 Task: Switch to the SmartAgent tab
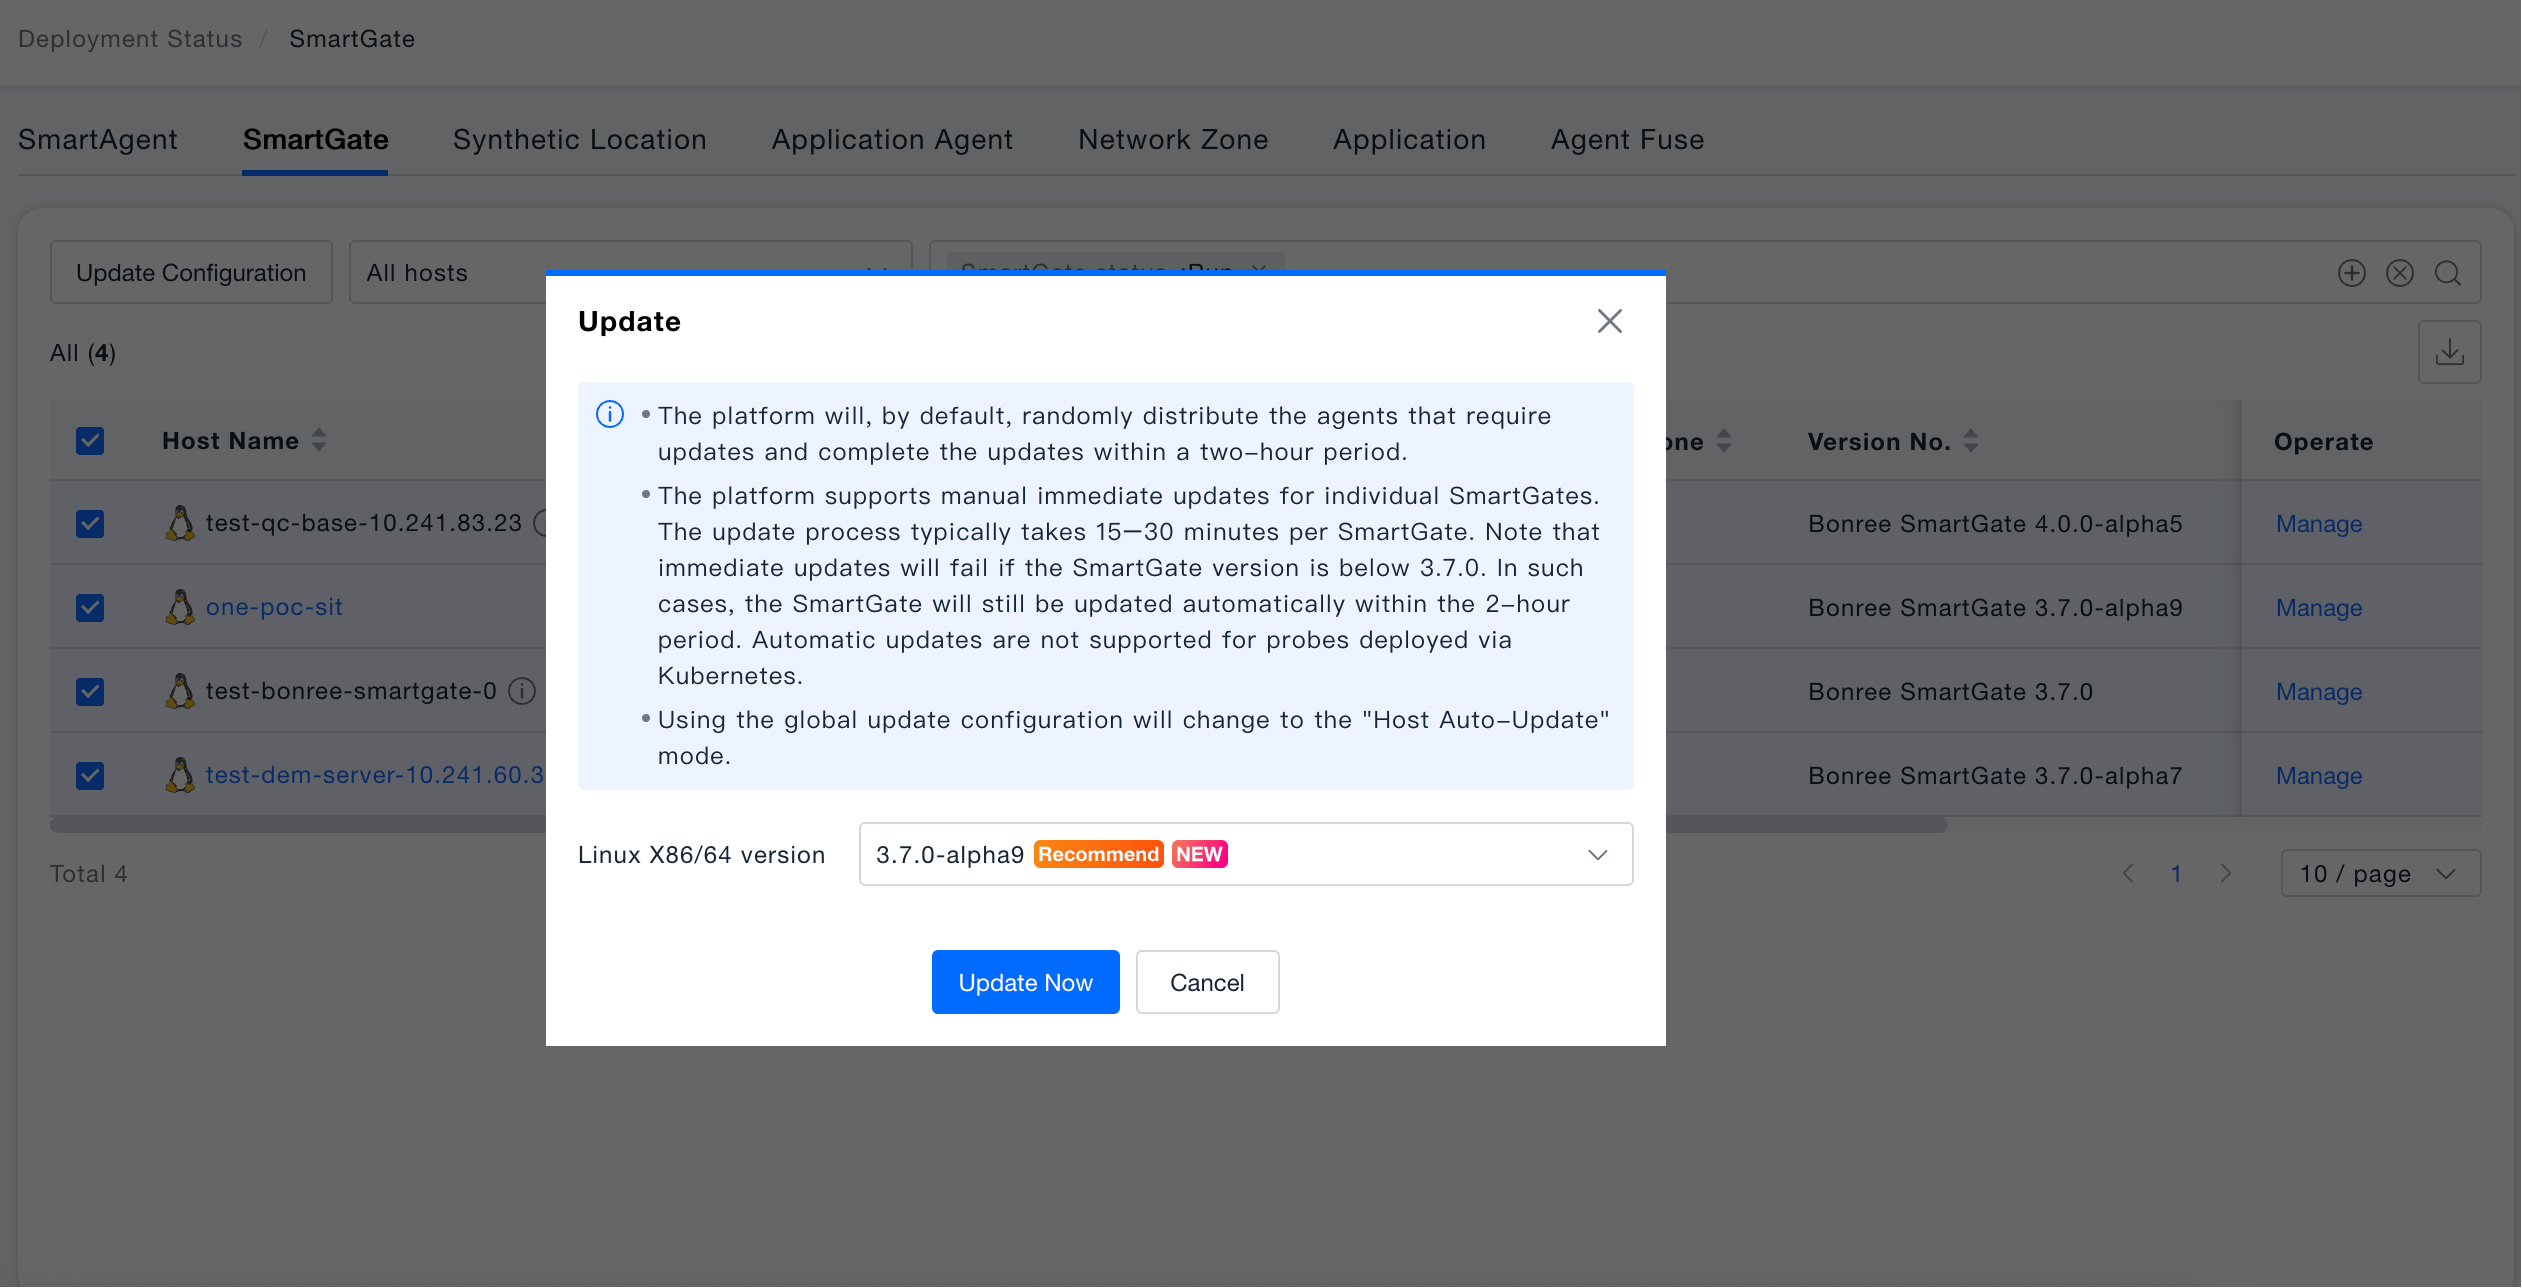point(98,140)
